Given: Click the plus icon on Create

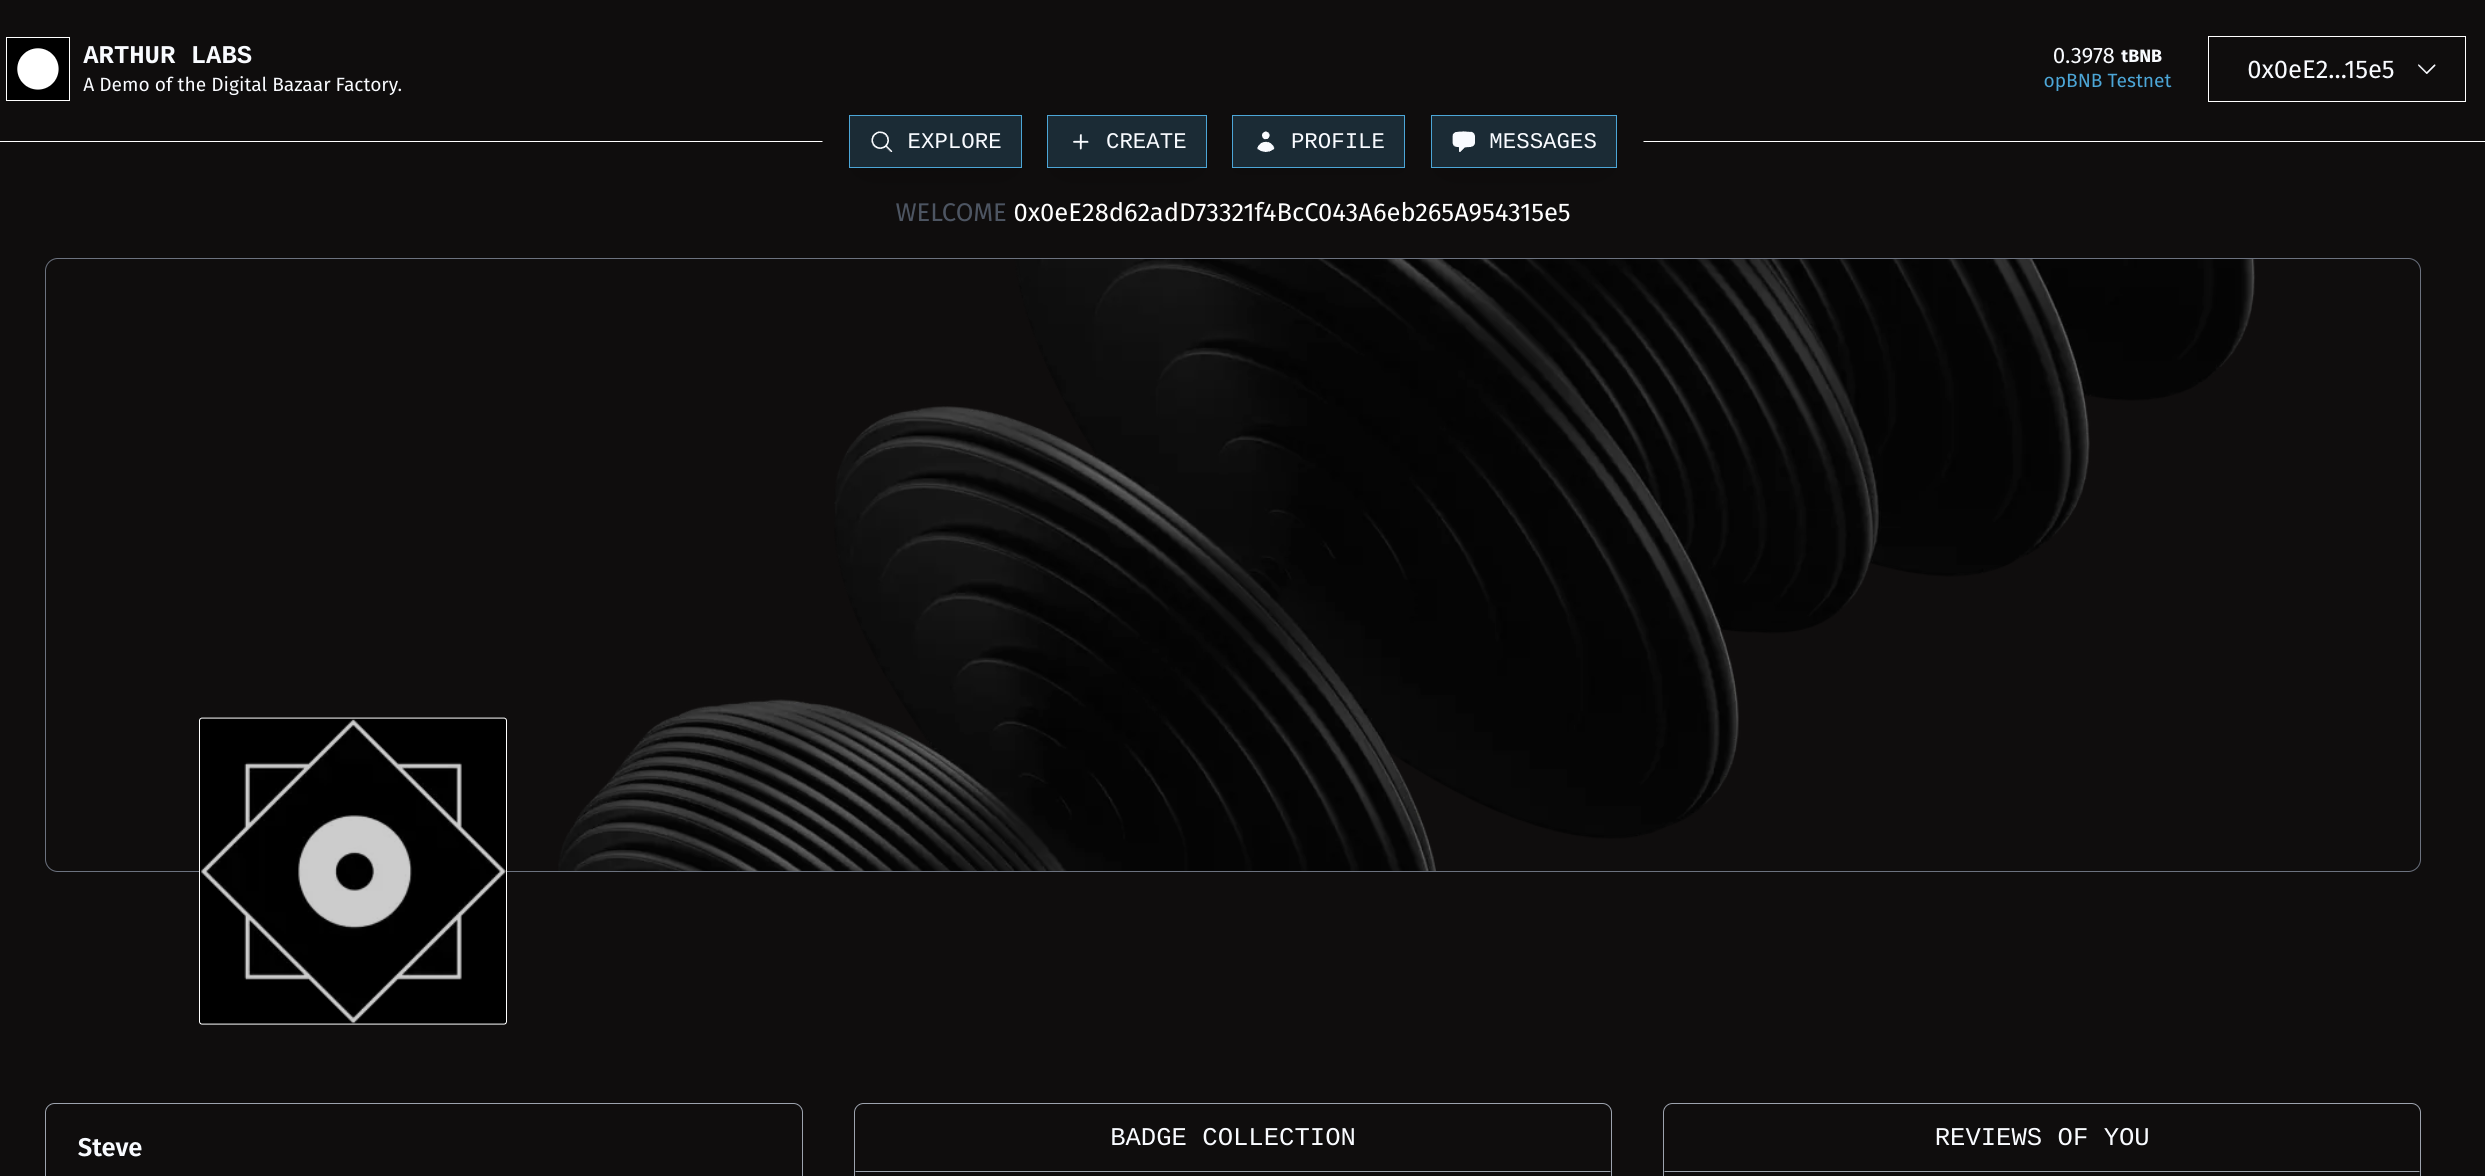Looking at the screenshot, I should tap(1080, 142).
